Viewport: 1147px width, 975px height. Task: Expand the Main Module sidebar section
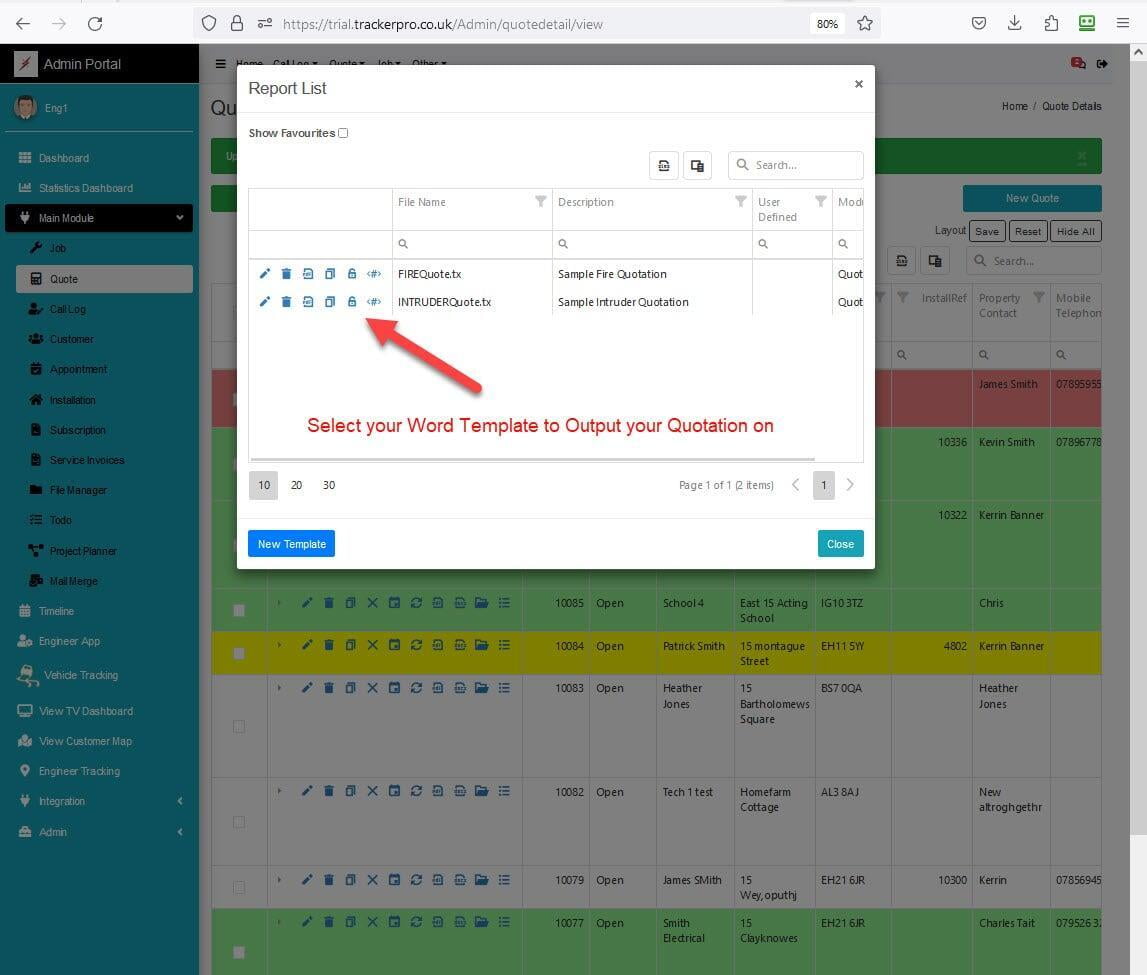click(99, 218)
